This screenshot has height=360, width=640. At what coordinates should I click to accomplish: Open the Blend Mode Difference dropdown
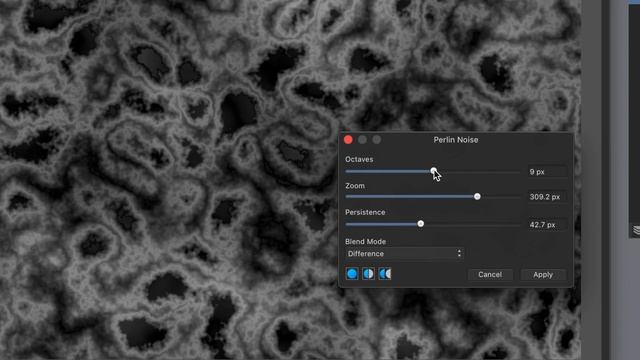pos(404,254)
